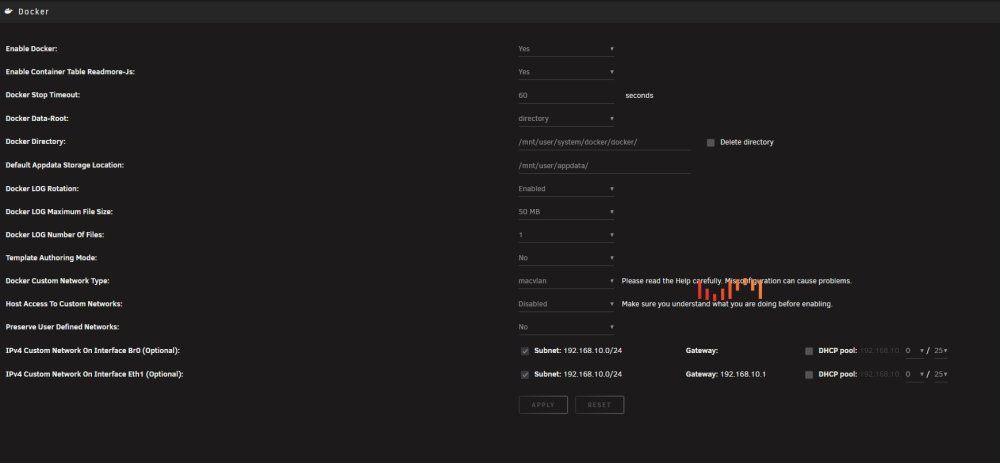Viewport: 1000px width, 463px height.
Task: Open Host Access To Custom Networks dropdown
Action: (566, 304)
